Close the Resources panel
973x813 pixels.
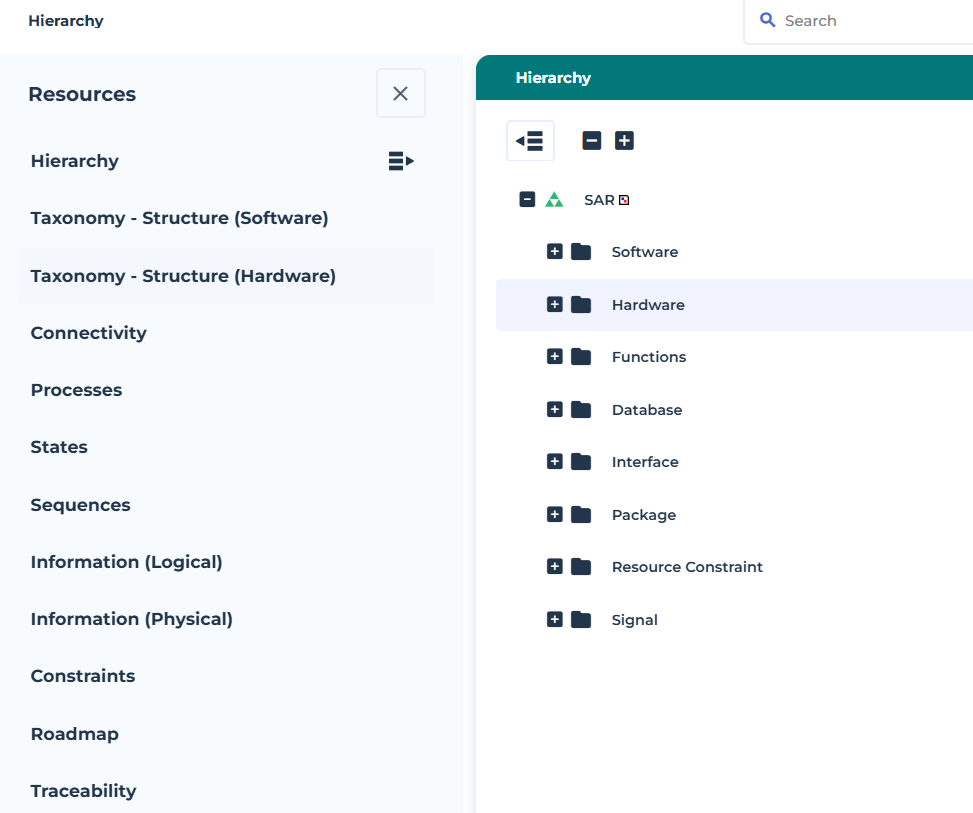tap(400, 93)
